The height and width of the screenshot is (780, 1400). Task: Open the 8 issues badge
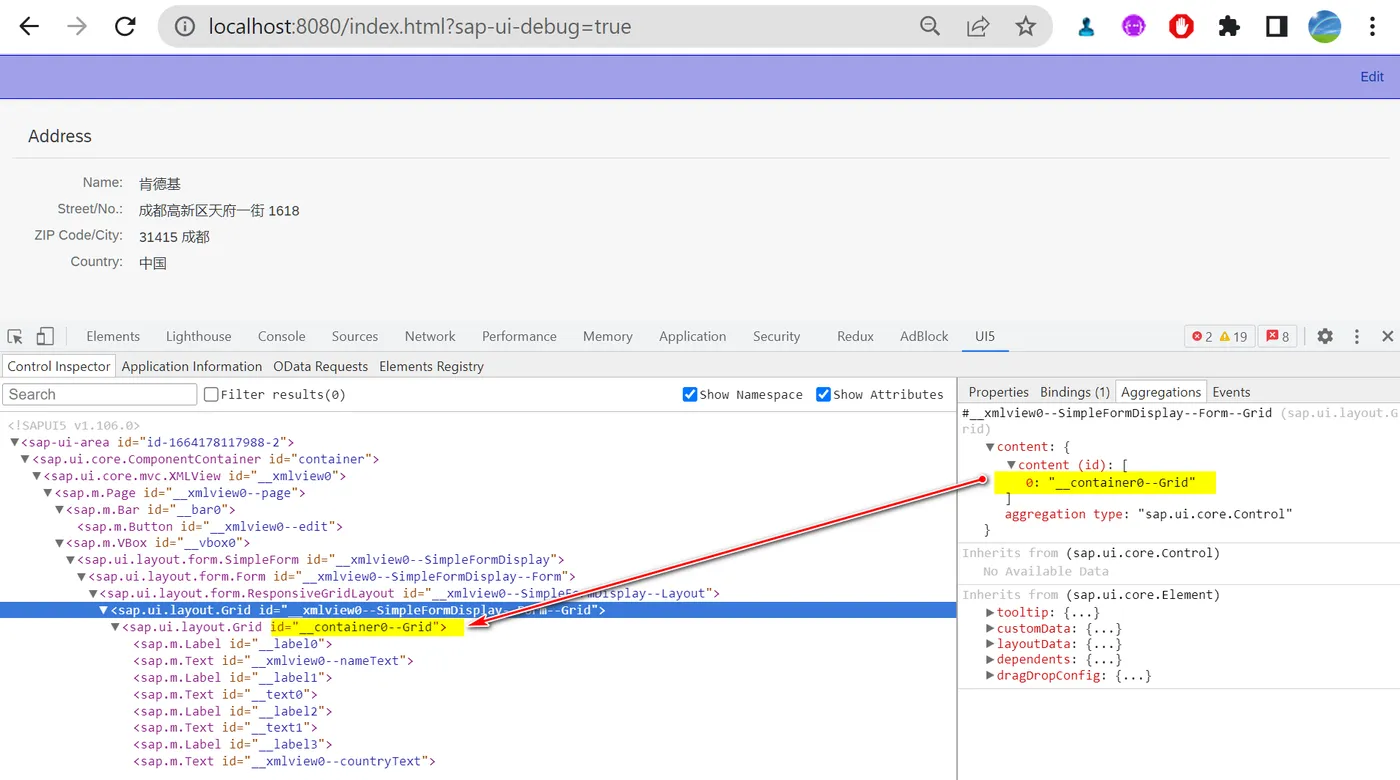click(x=1275, y=336)
